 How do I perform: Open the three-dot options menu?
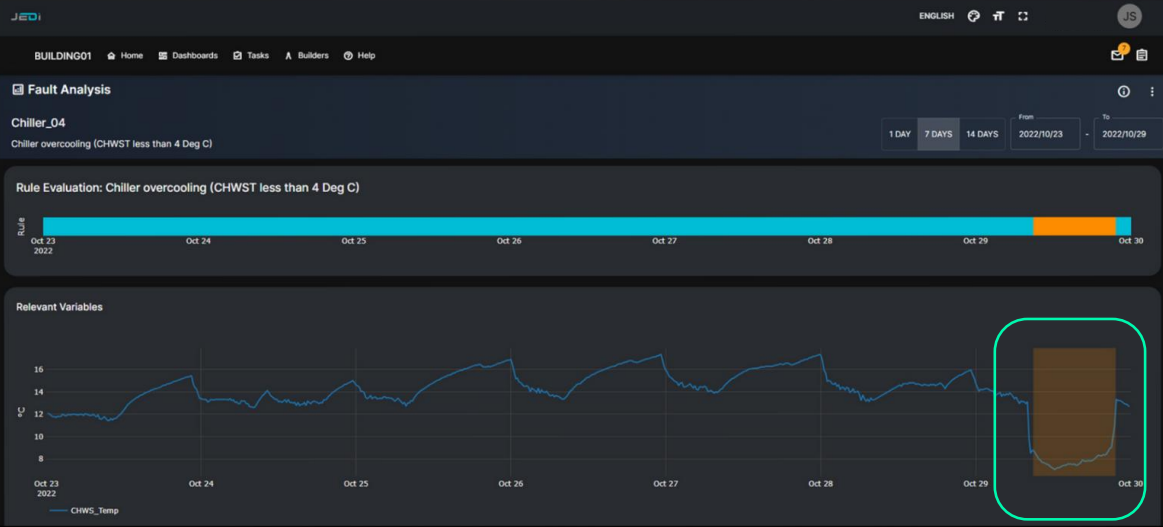[1152, 91]
